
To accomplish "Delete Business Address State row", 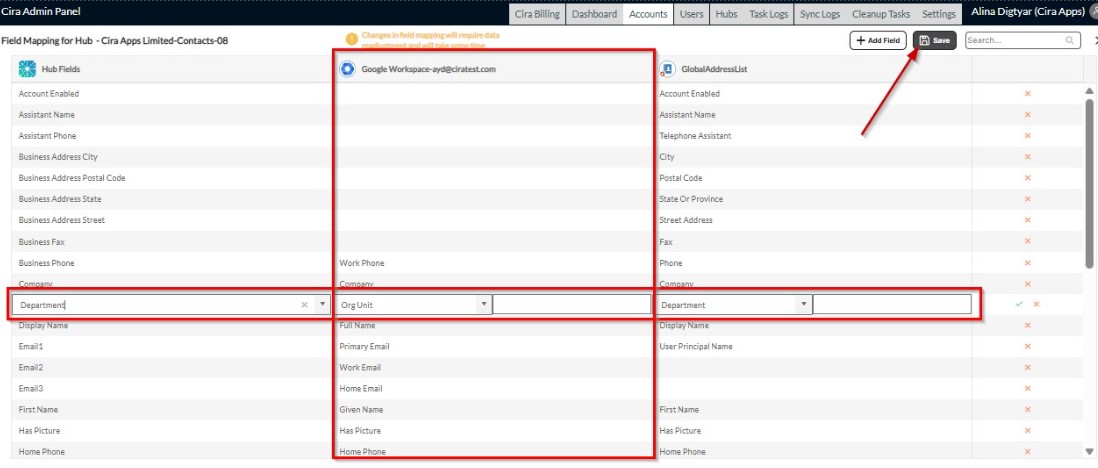I will click(x=1027, y=199).
